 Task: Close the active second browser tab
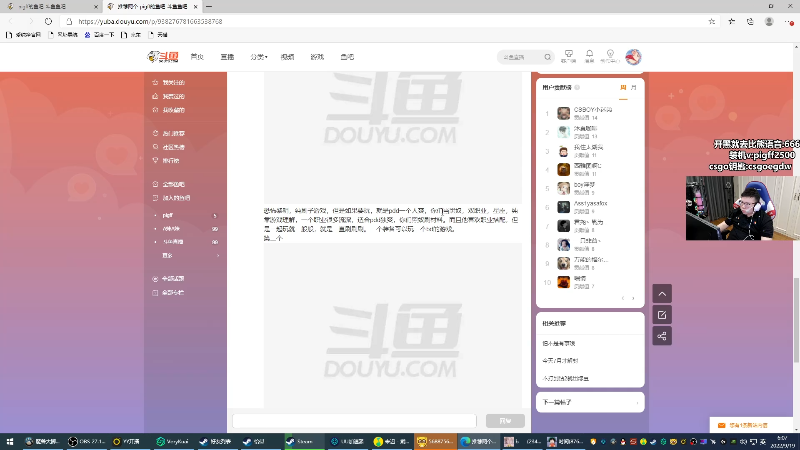click(195, 7)
